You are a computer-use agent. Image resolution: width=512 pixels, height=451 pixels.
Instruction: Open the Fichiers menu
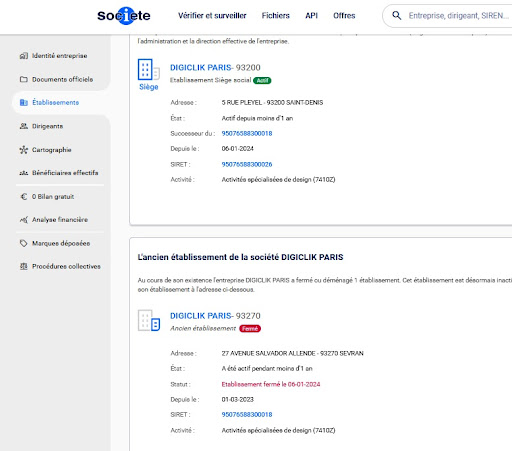(x=275, y=15)
